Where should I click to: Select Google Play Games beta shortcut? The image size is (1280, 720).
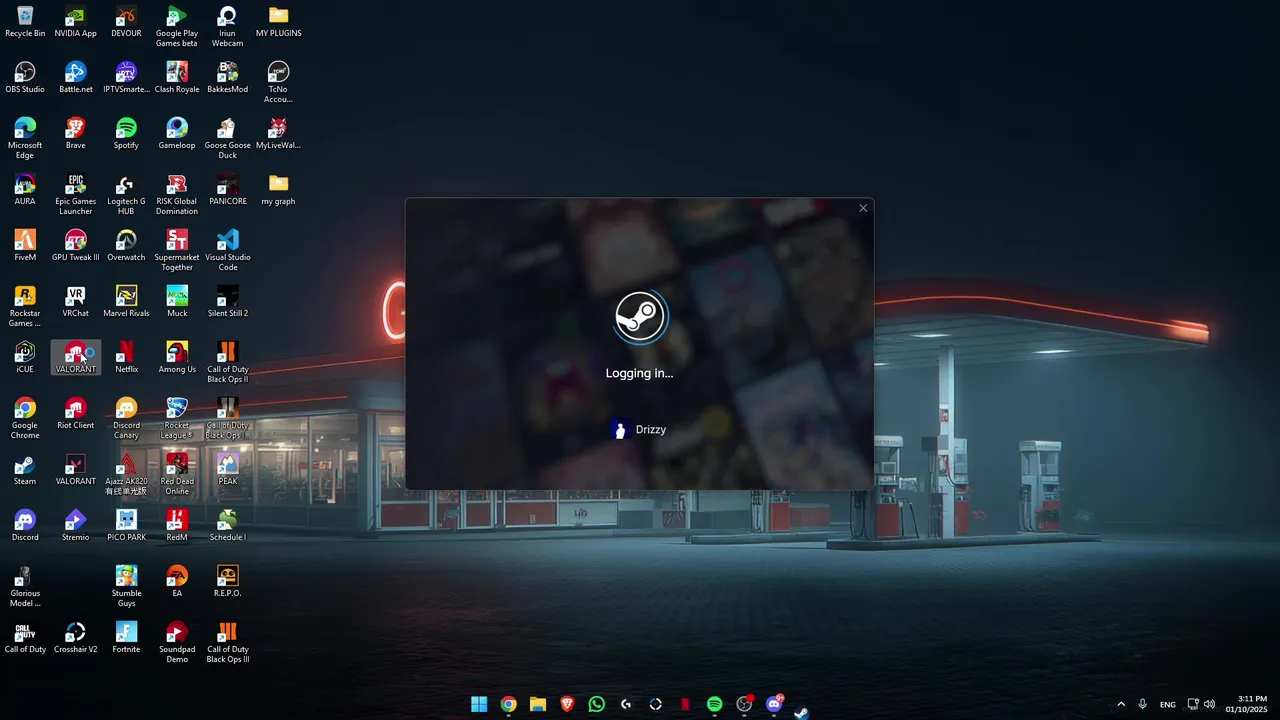[177, 27]
